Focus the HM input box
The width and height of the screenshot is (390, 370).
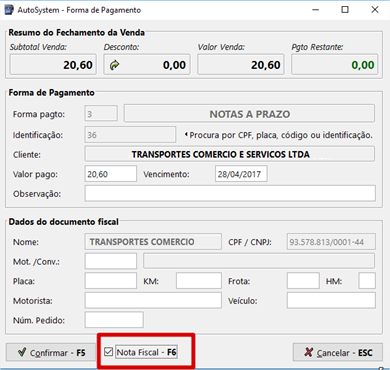(367, 281)
